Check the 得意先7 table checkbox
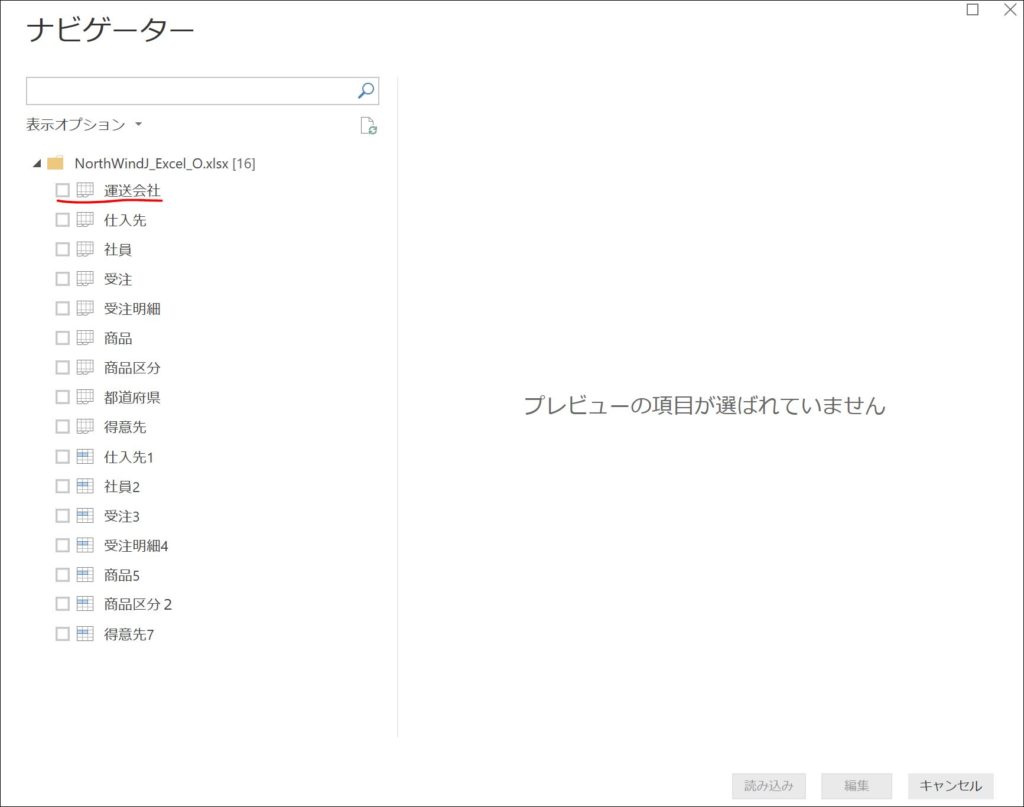This screenshot has height=807, width=1024. point(63,634)
